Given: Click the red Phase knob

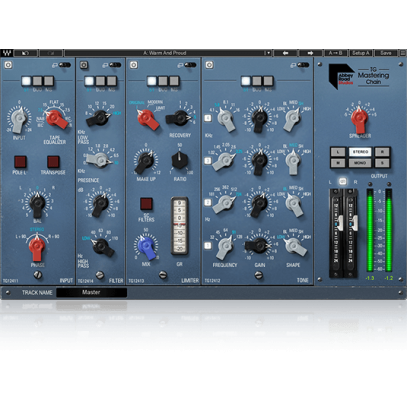Looking at the screenshot, I should (x=37, y=247).
